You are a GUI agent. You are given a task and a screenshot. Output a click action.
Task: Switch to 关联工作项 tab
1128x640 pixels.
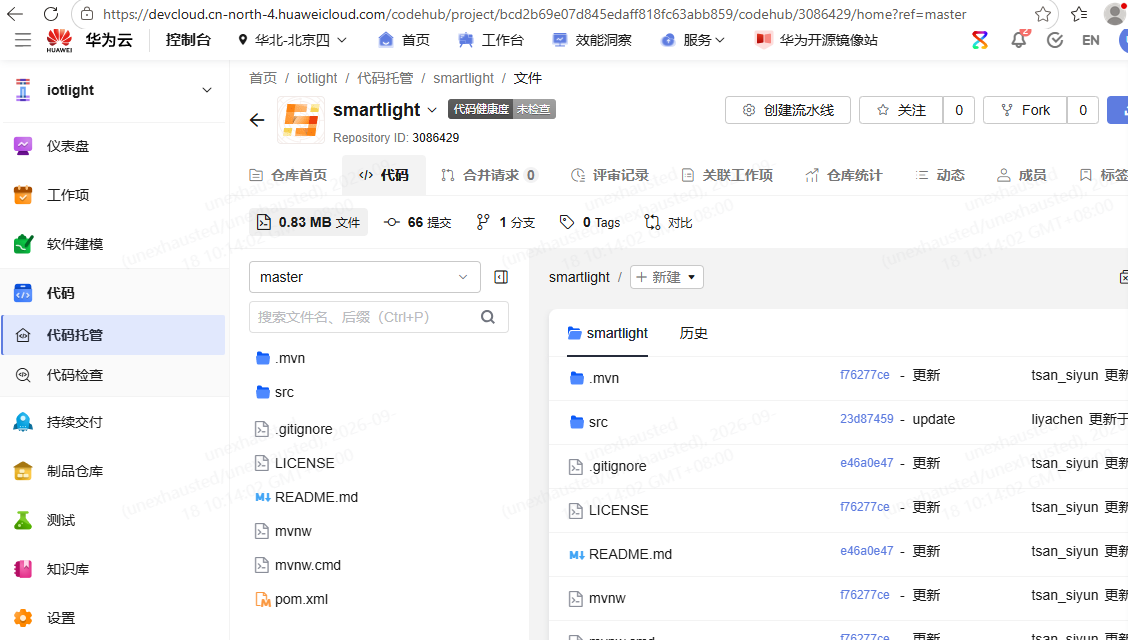[x=727, y=175]
